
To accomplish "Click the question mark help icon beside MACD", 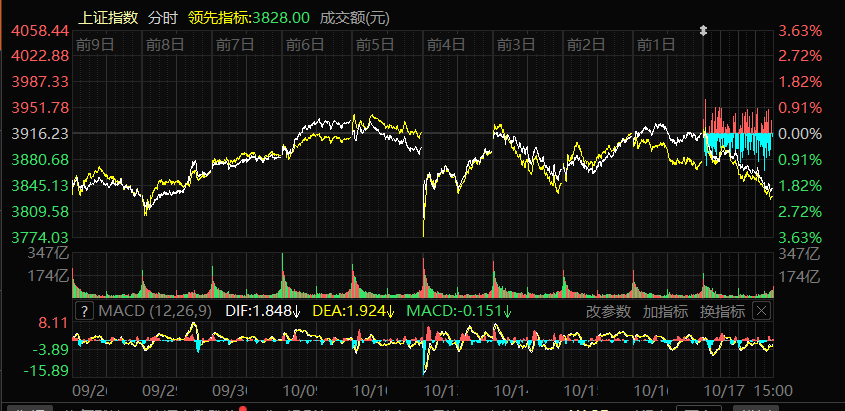I will [84, 311].
